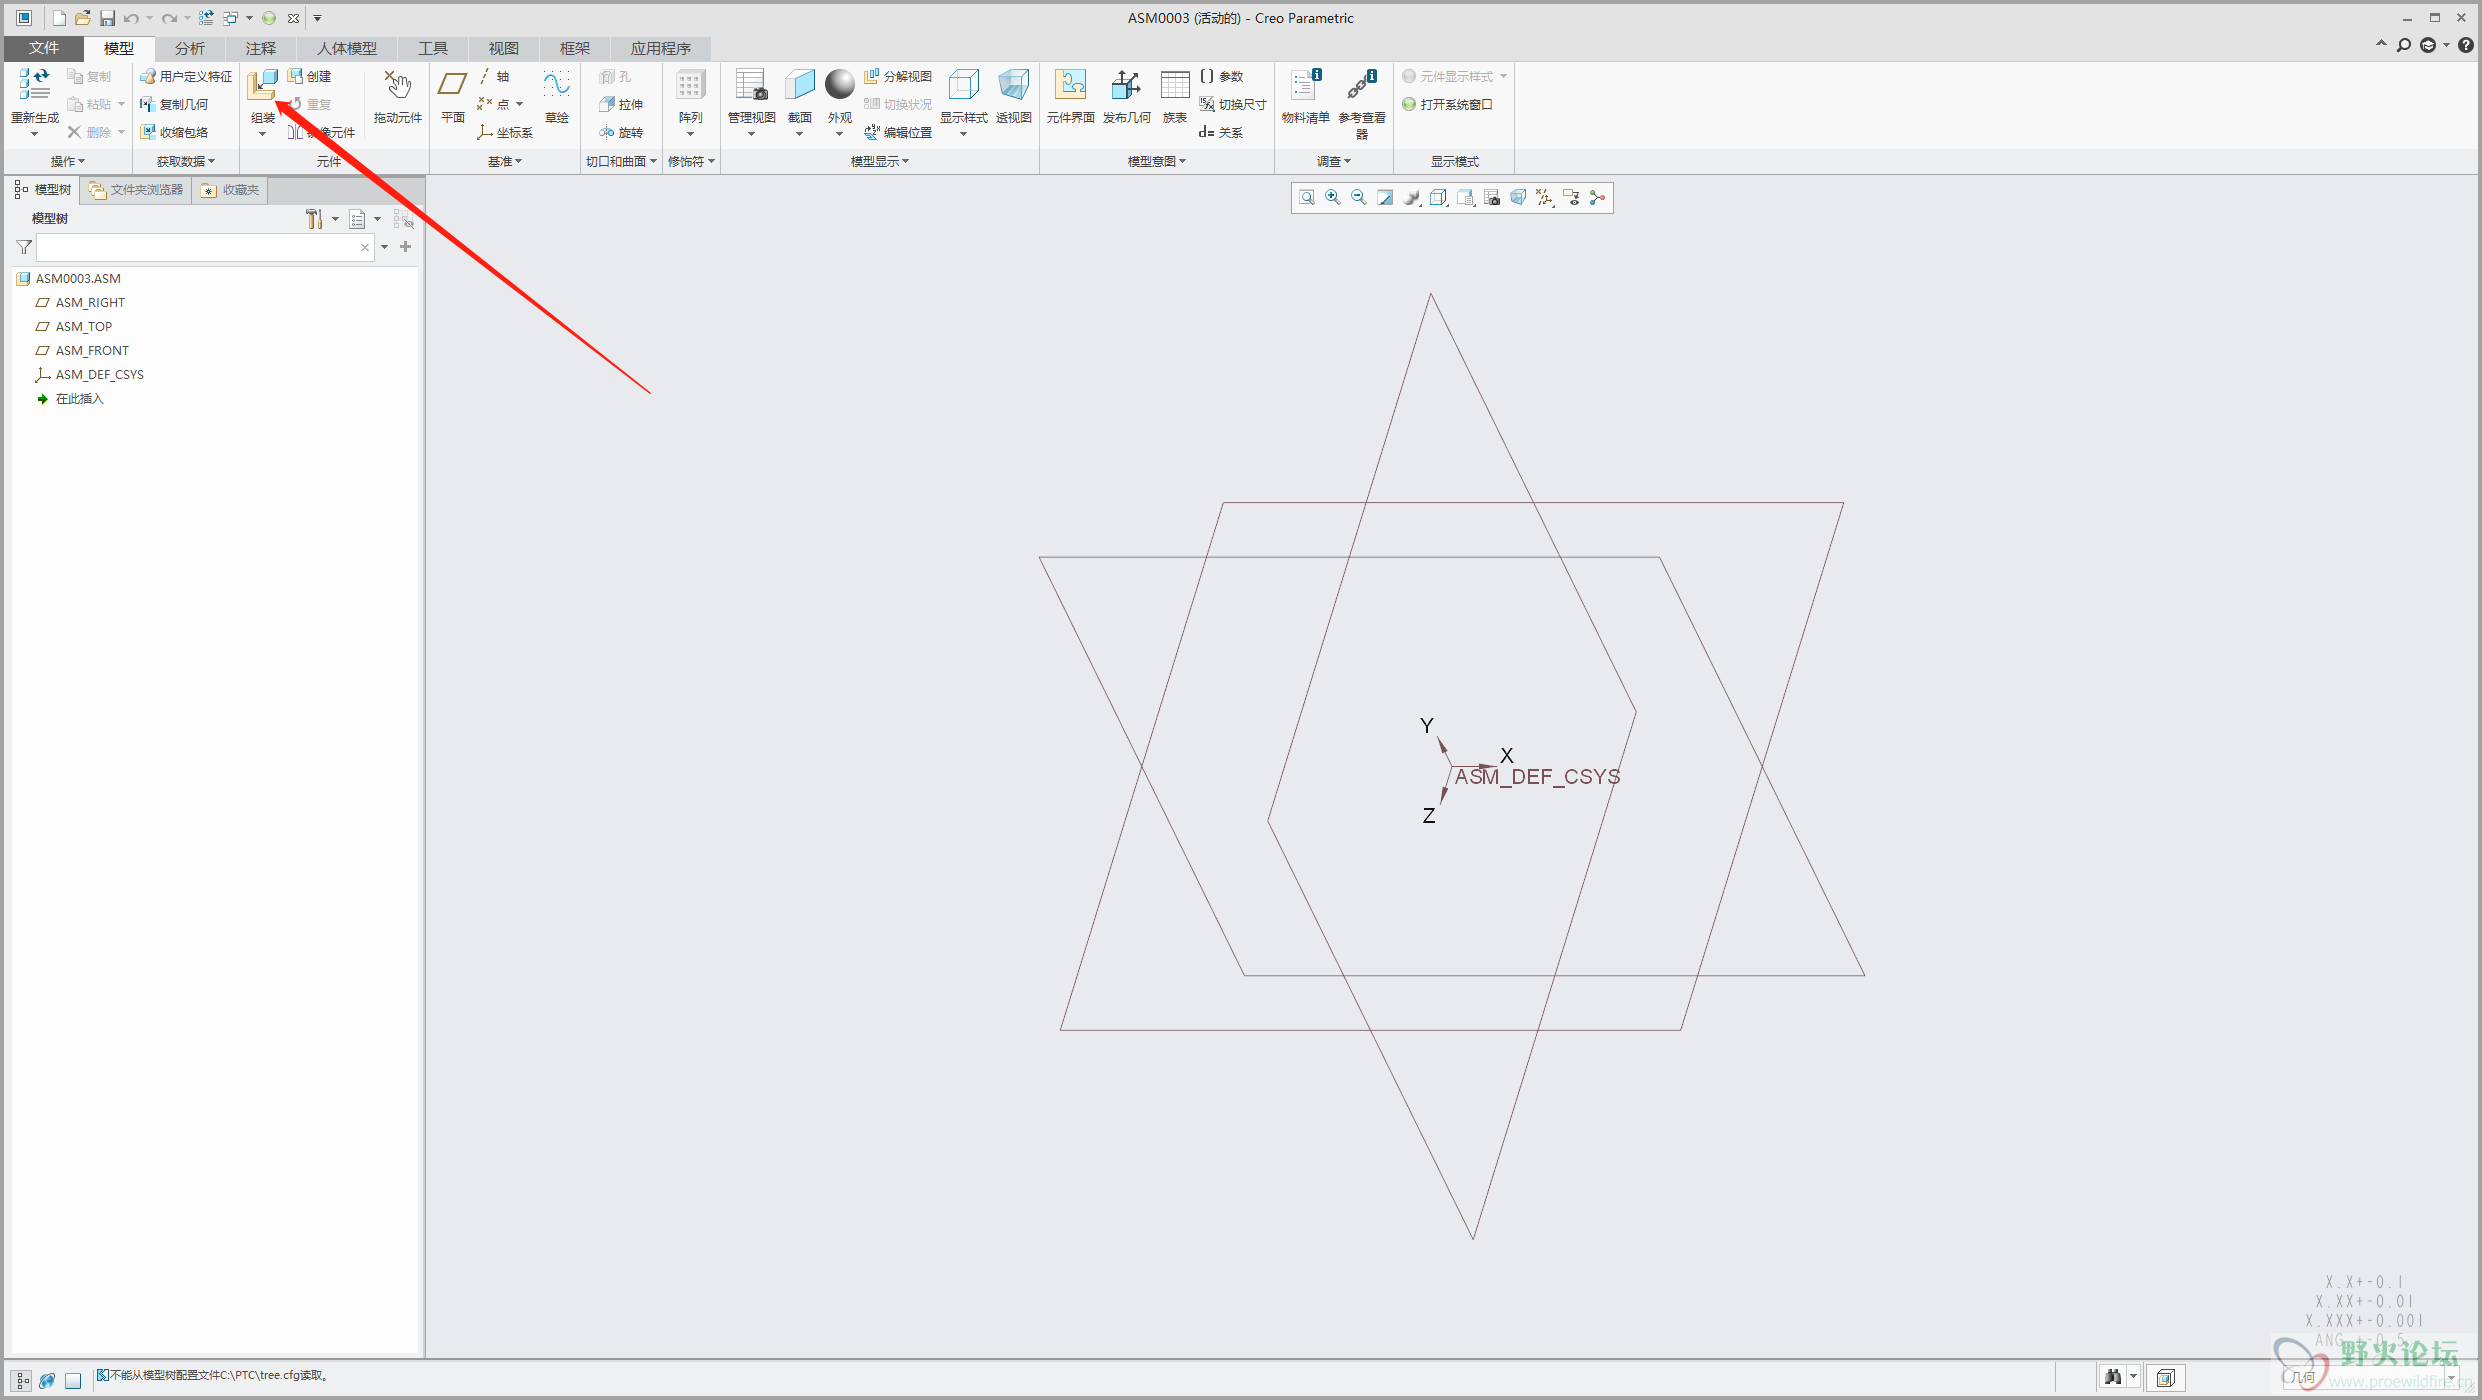Click the 轴 (Axis) datum tool

494,76
